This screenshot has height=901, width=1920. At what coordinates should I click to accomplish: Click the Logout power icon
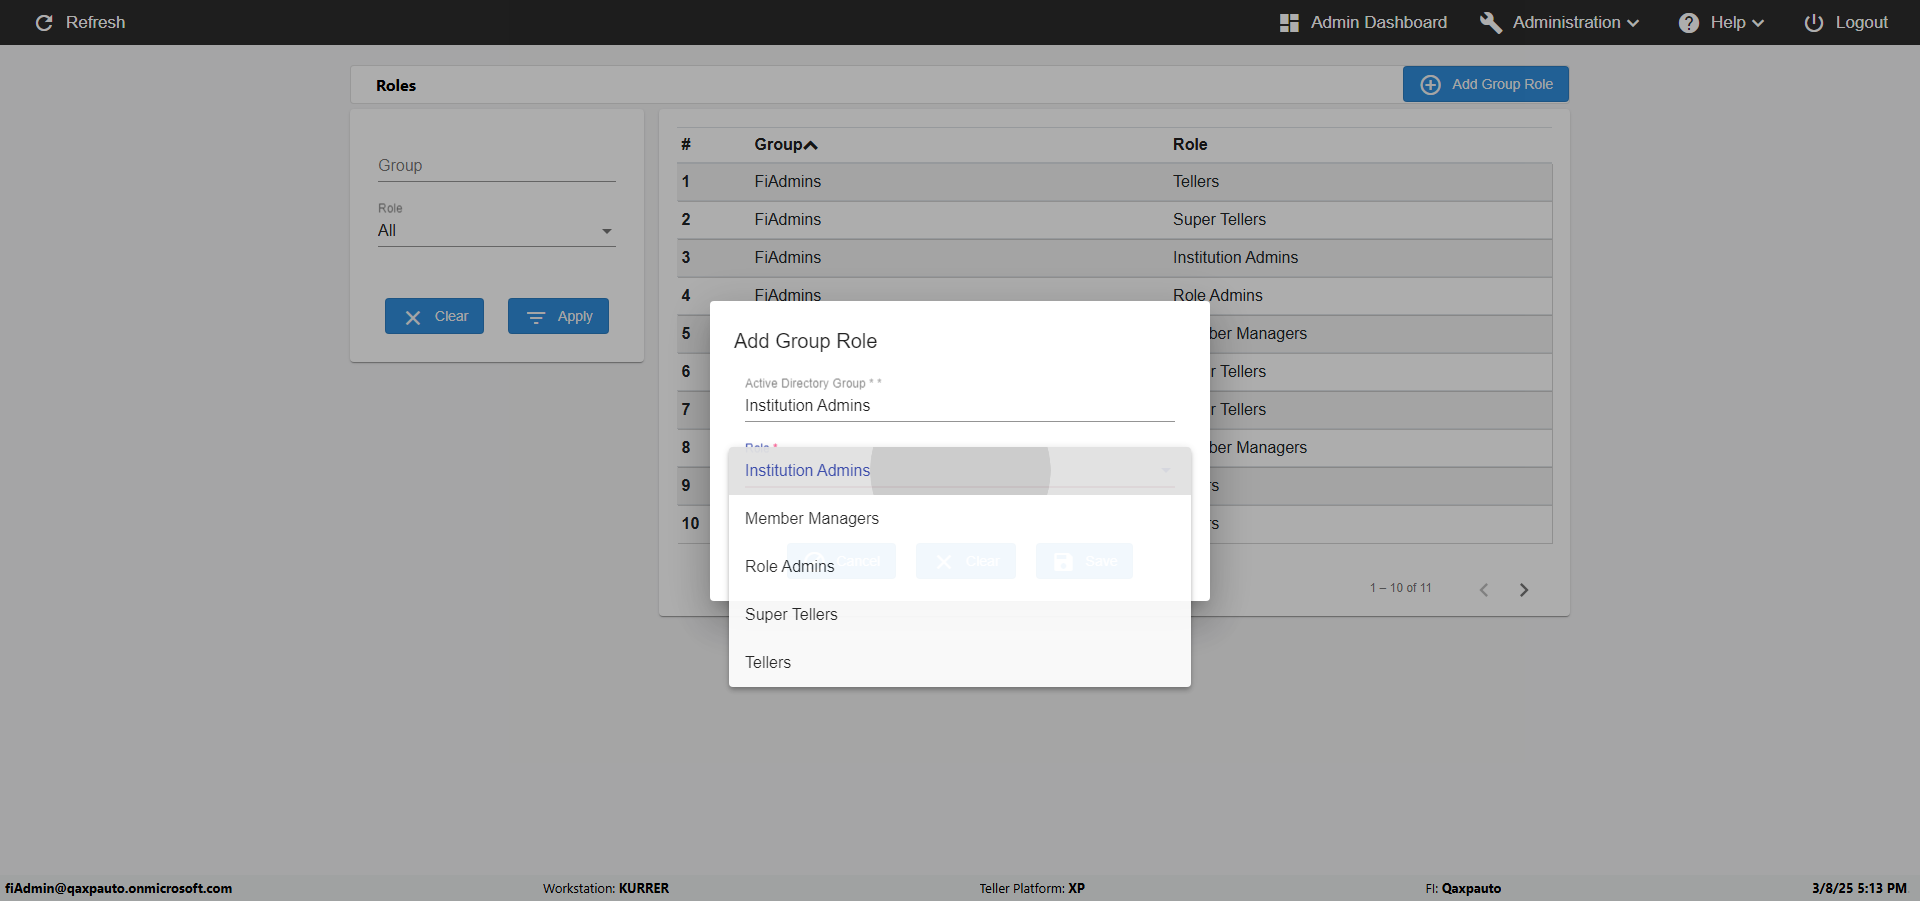1814,22
